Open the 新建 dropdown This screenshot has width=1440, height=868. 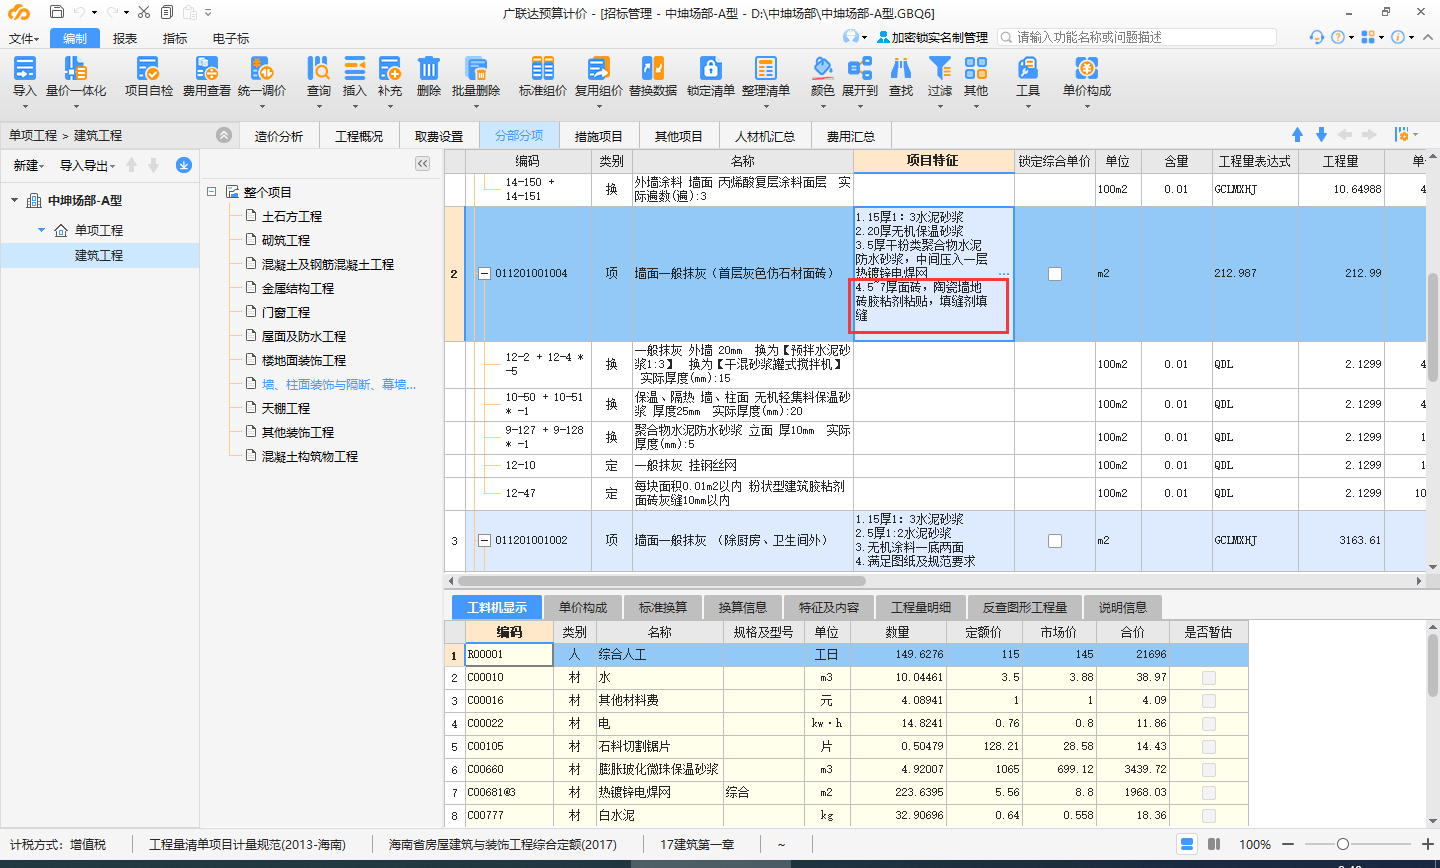pos(29,166)
